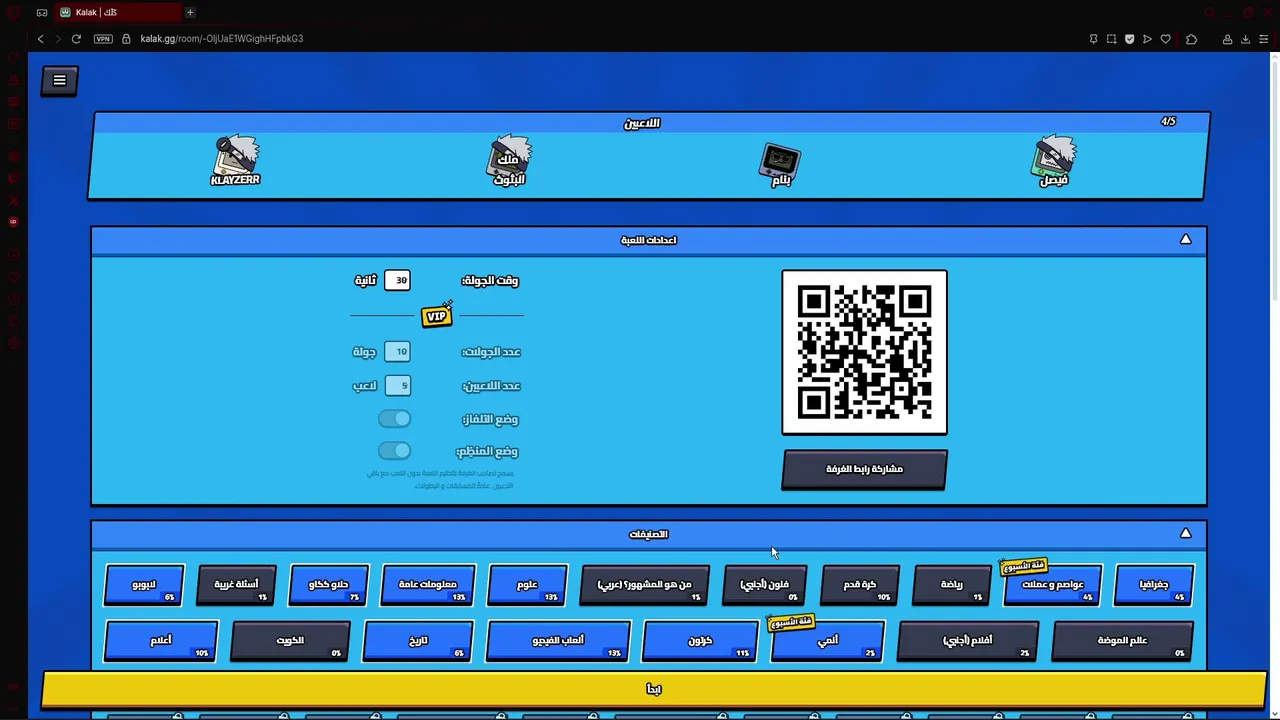Toggle the أنمي category
Image resolution: width=1280 pixels, height=720 pixels.
[x=828, y=641]
